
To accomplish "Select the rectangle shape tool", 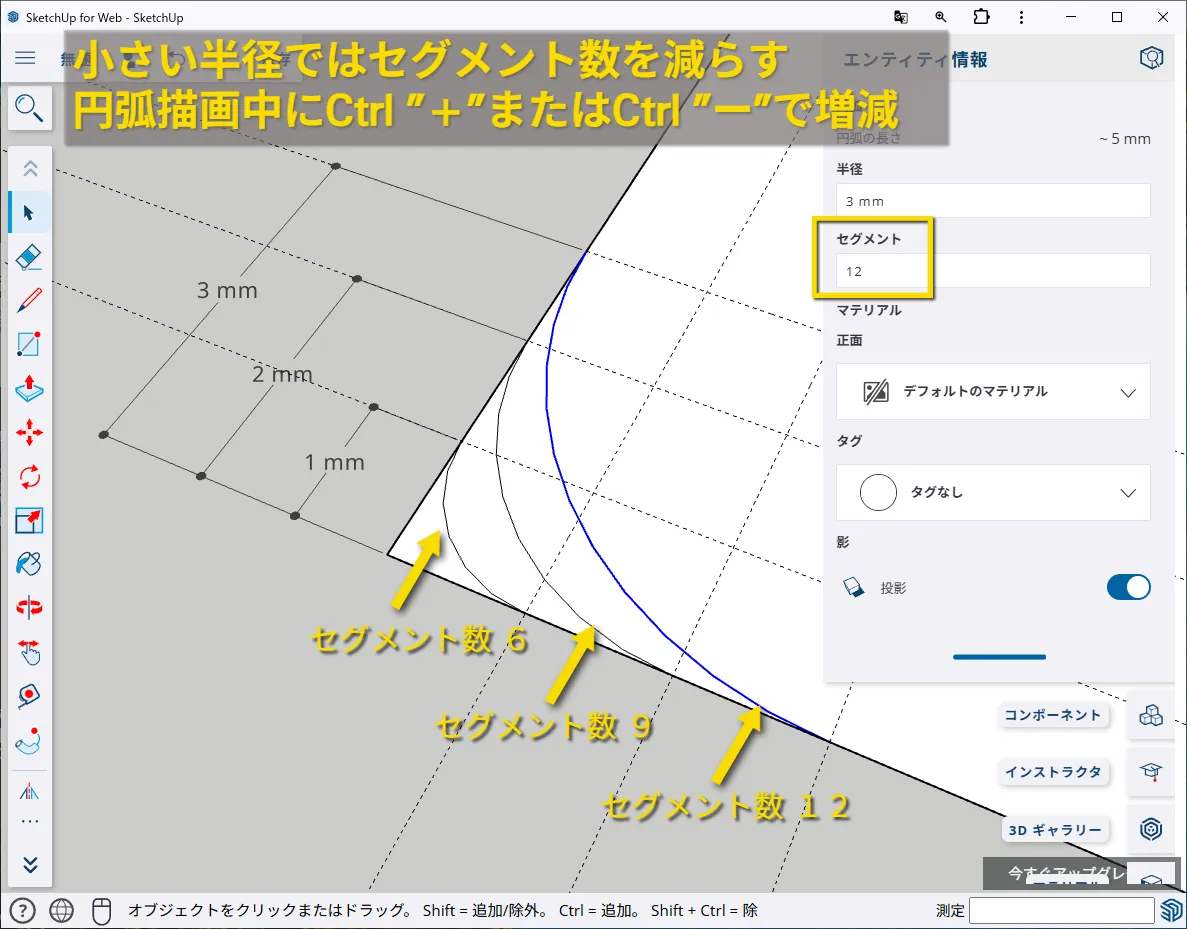I will [x=29, y=344].
